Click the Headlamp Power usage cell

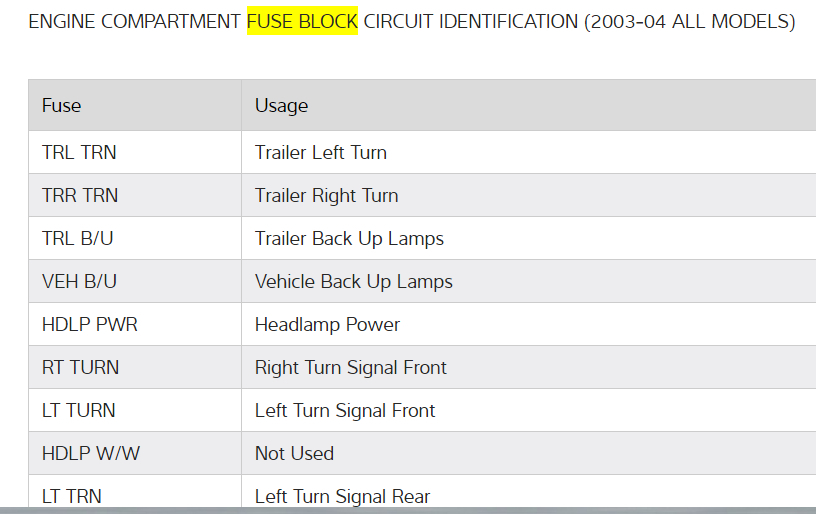(327, 324)
